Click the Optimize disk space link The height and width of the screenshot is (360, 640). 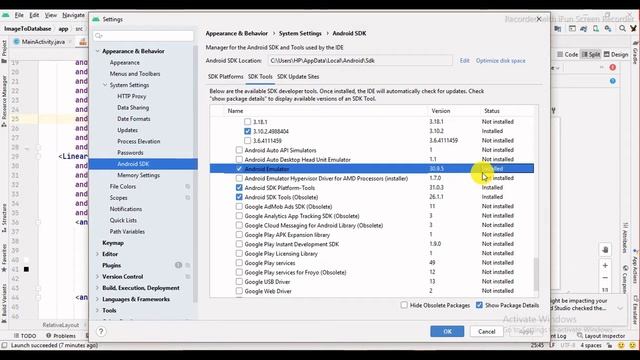500,60
